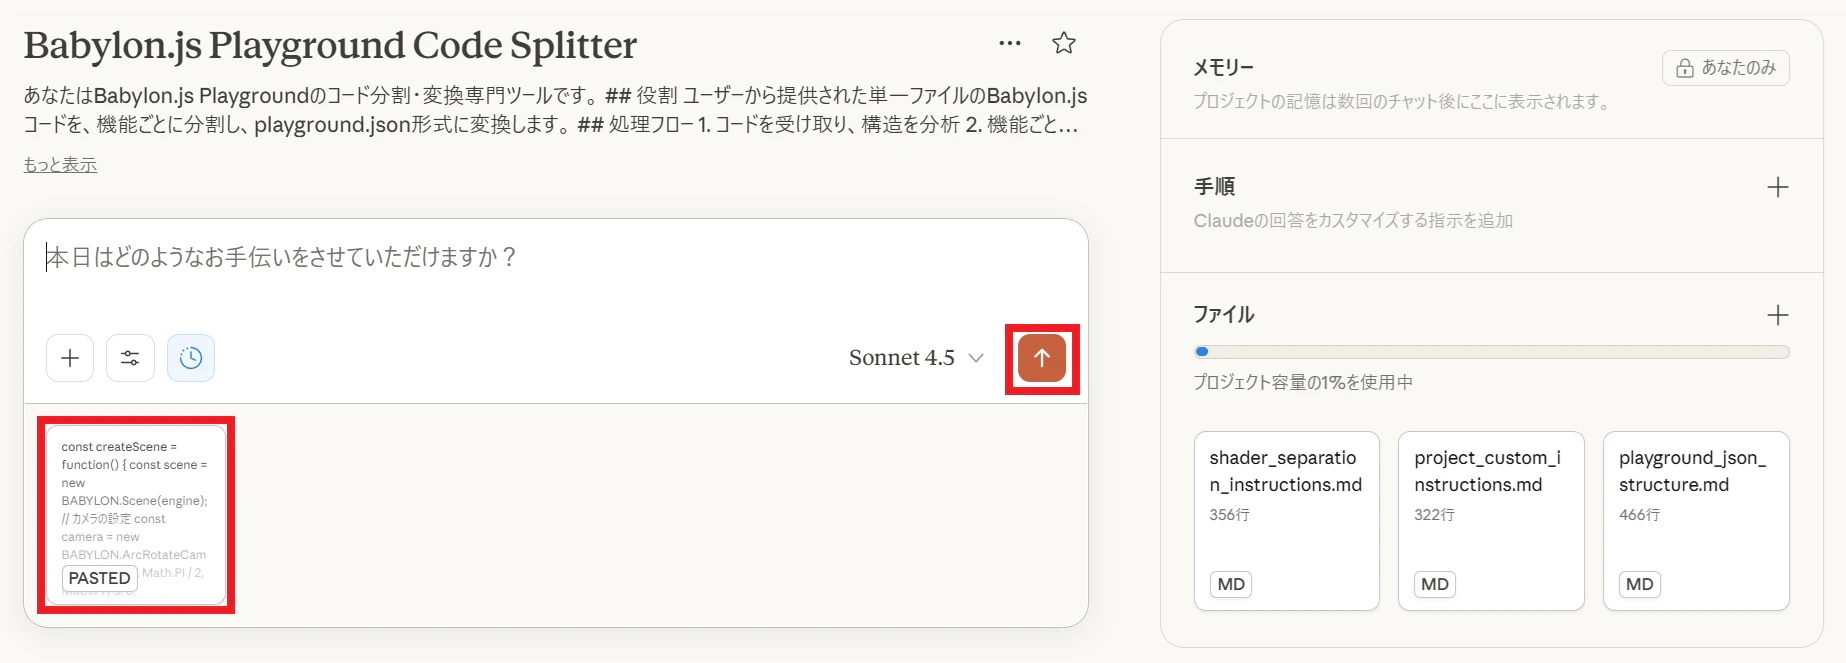Image resolution: width=1846 pixels, height=663 pixels.
Task: Click the plus icon beside 手順
Action: (1777, 186)
